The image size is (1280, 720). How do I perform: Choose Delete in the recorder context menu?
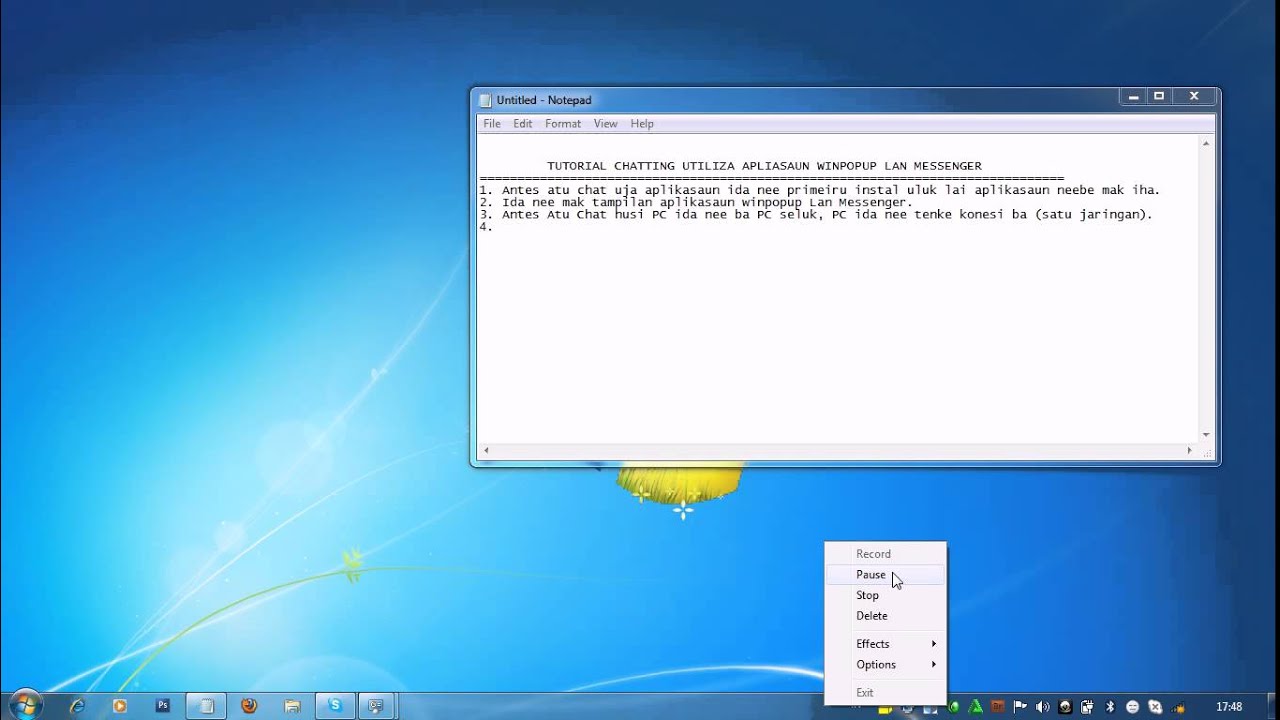885,616
